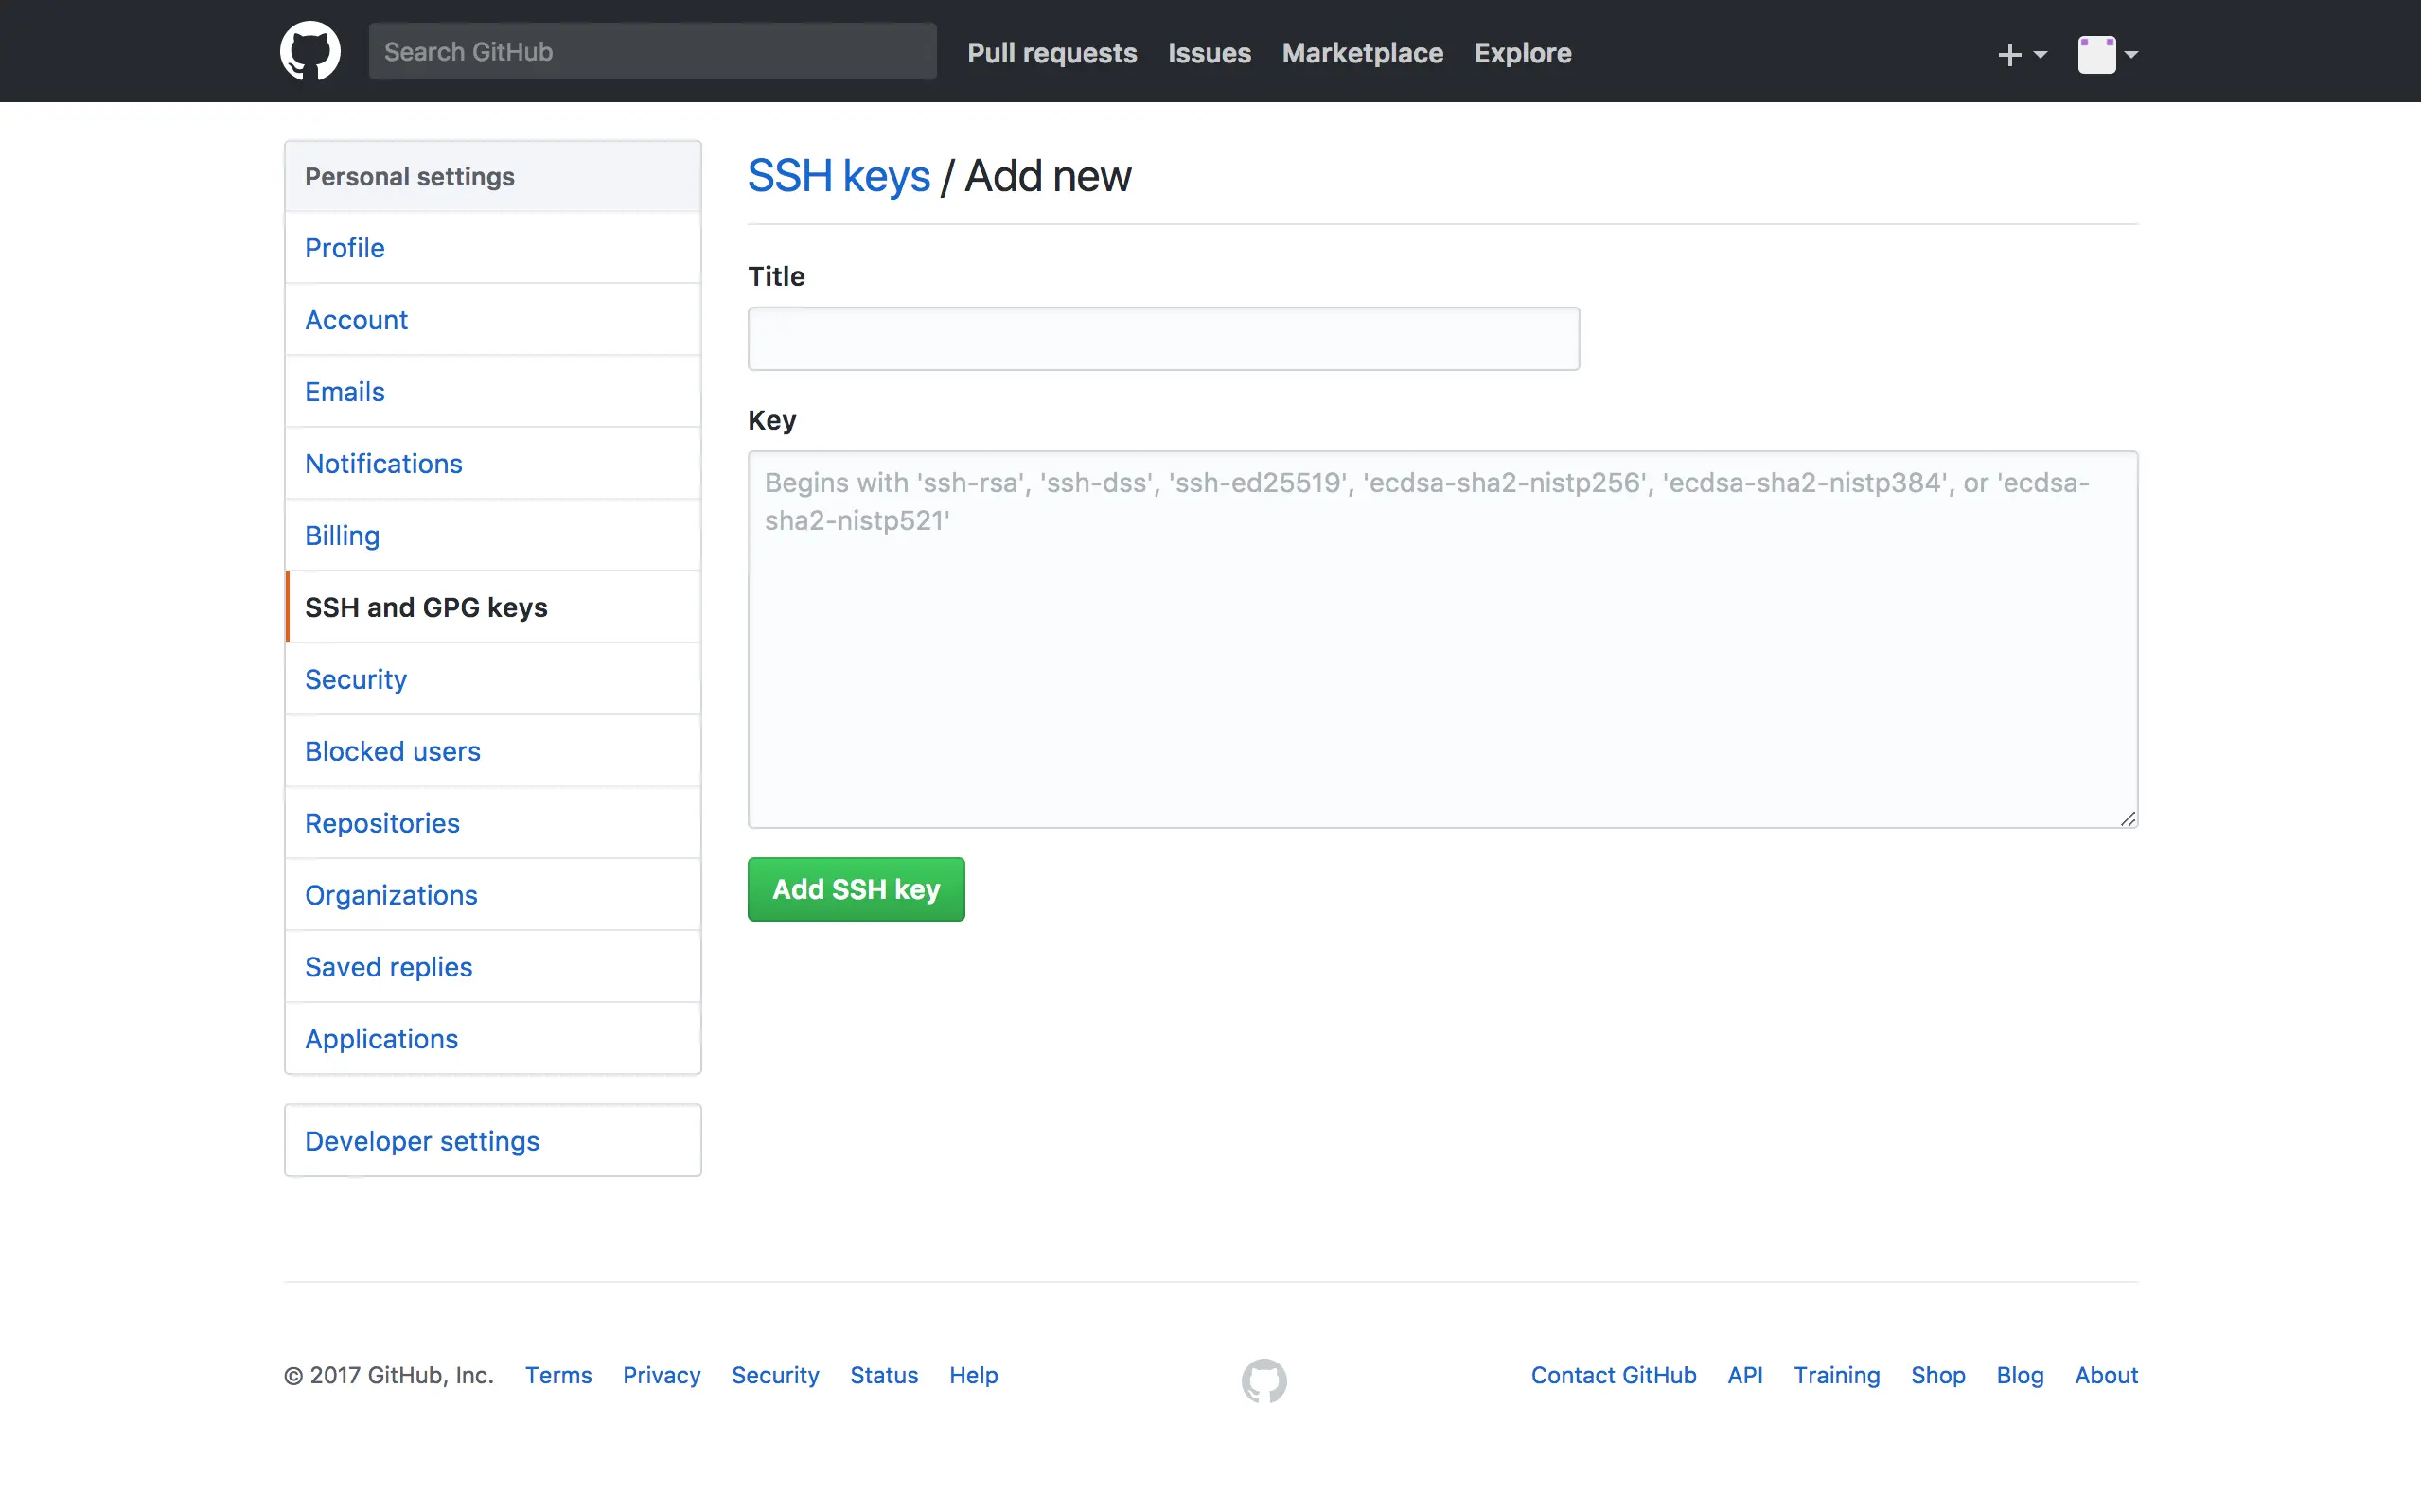Go to Blocked users settings
Viewport: 2421px width, 1512px height.
(393, 751)
